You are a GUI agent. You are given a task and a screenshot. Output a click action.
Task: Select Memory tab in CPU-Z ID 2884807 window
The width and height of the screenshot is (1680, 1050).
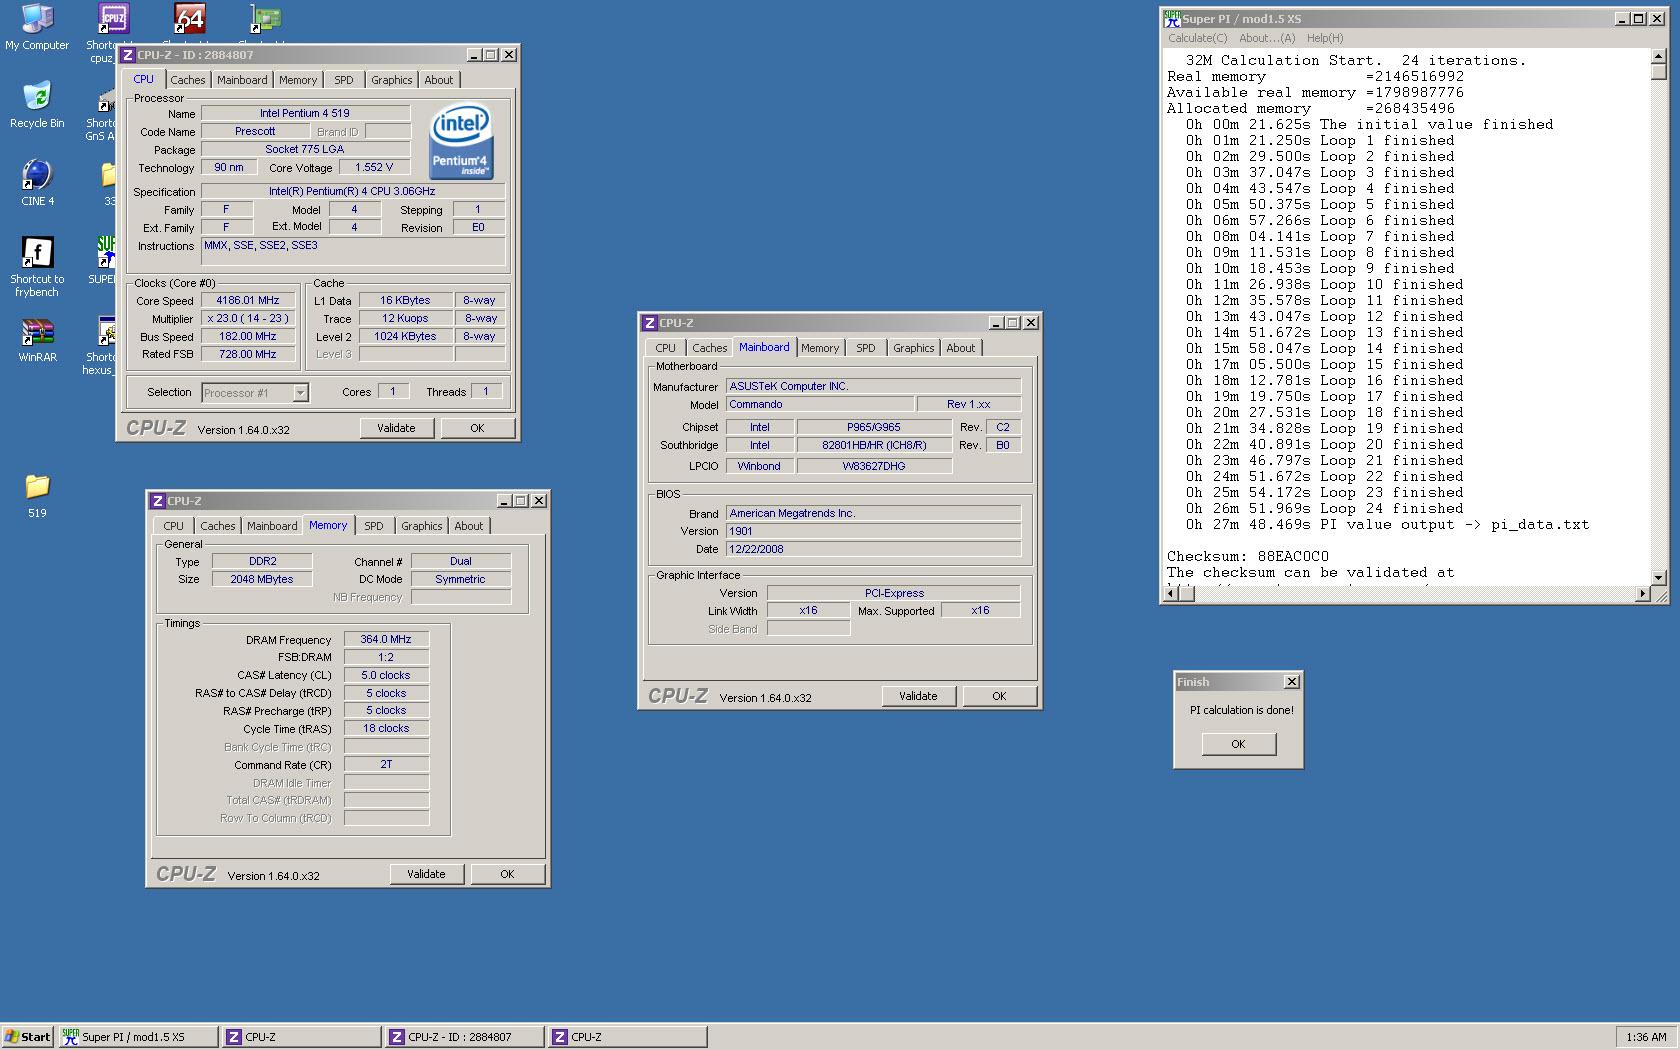(298, 80)
